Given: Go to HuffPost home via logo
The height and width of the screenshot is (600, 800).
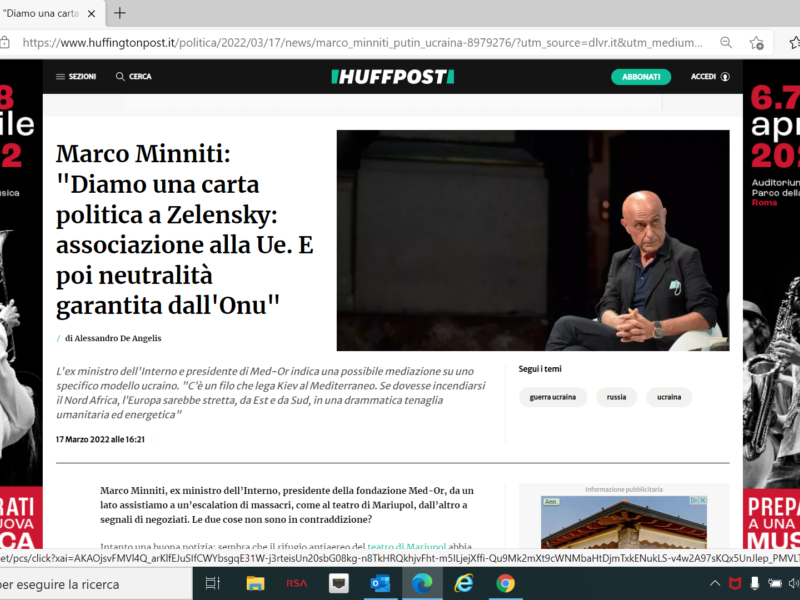Looking at the screenshot, I should click(x=392, y=77).
